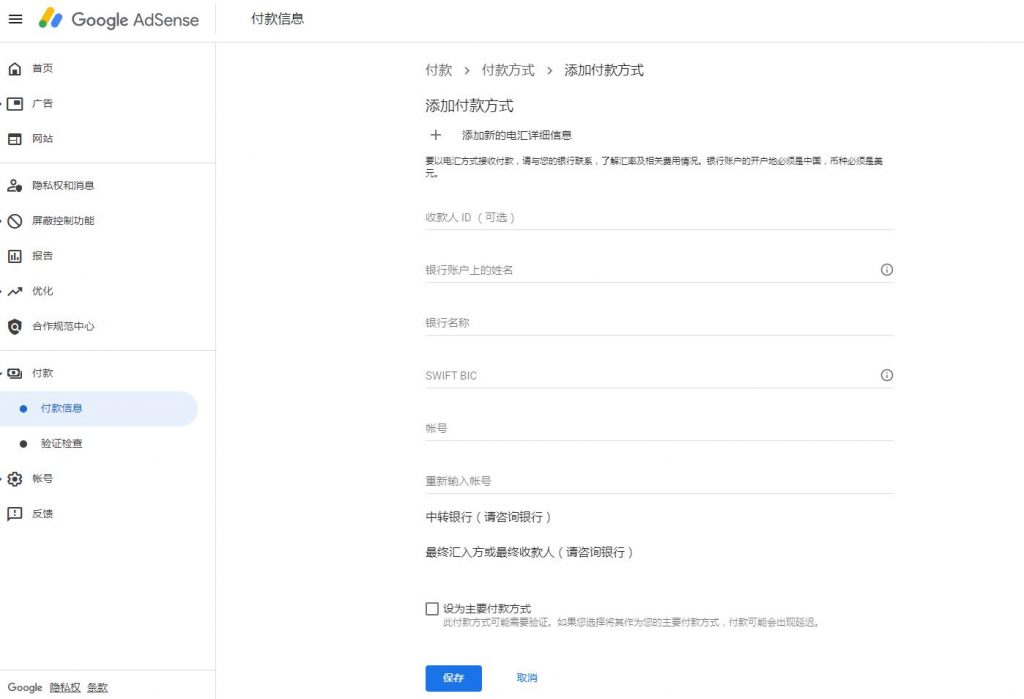Open the 隐私权 footer link

coord(65,688)
